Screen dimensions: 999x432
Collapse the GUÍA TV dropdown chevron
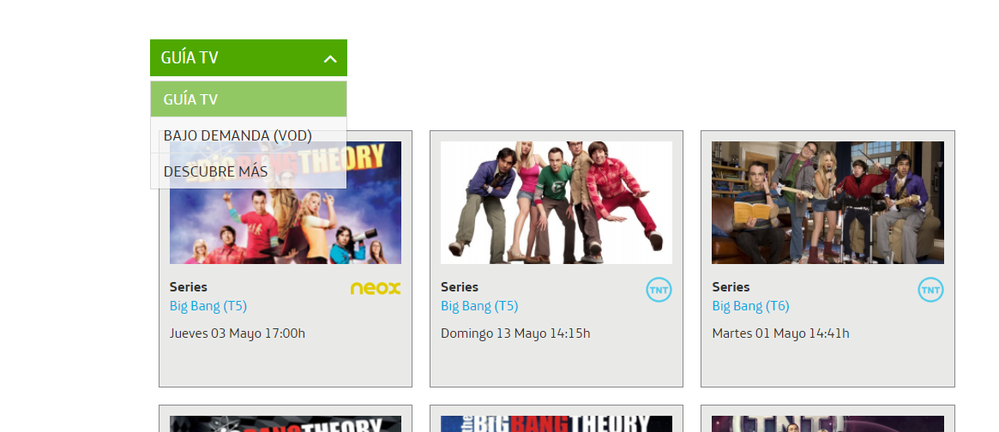329,59
